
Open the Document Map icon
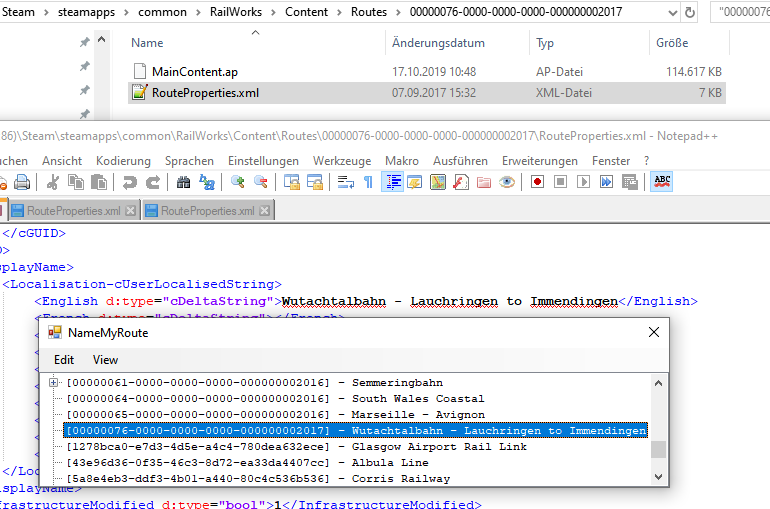[x=438, y=182]
